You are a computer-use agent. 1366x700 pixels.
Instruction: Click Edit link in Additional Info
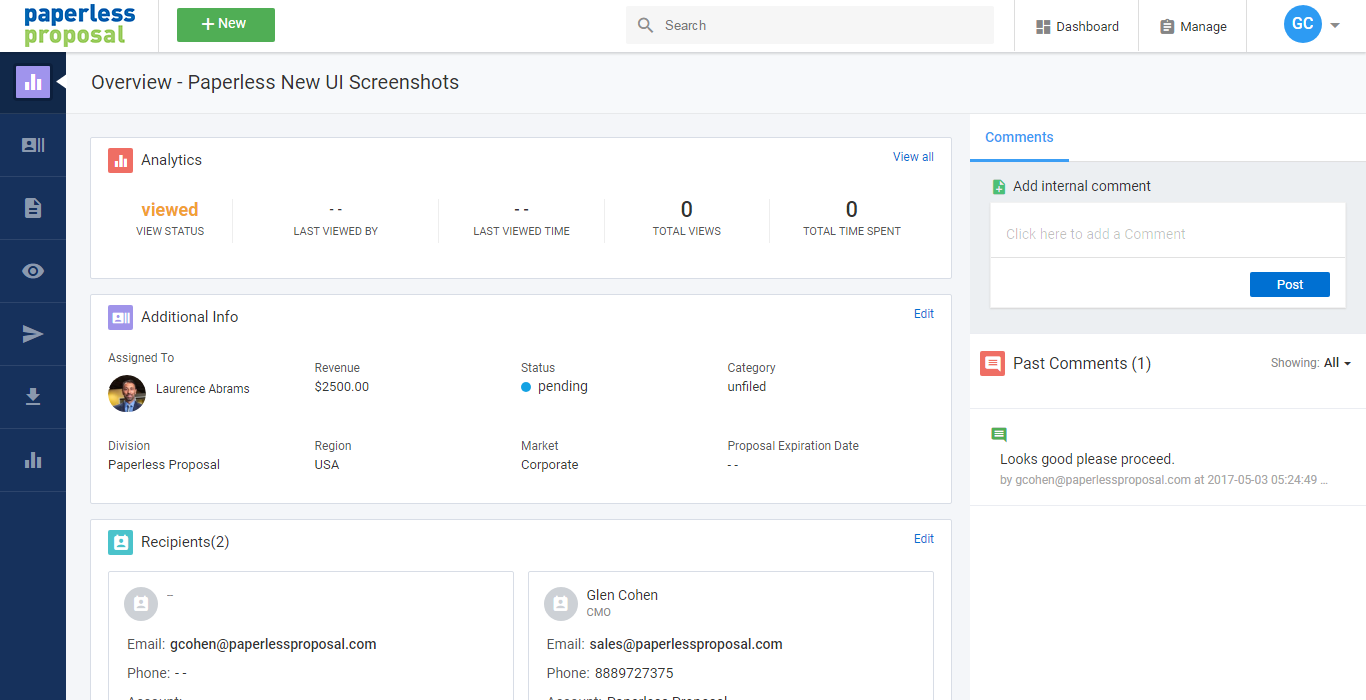[x=924, y=314]
